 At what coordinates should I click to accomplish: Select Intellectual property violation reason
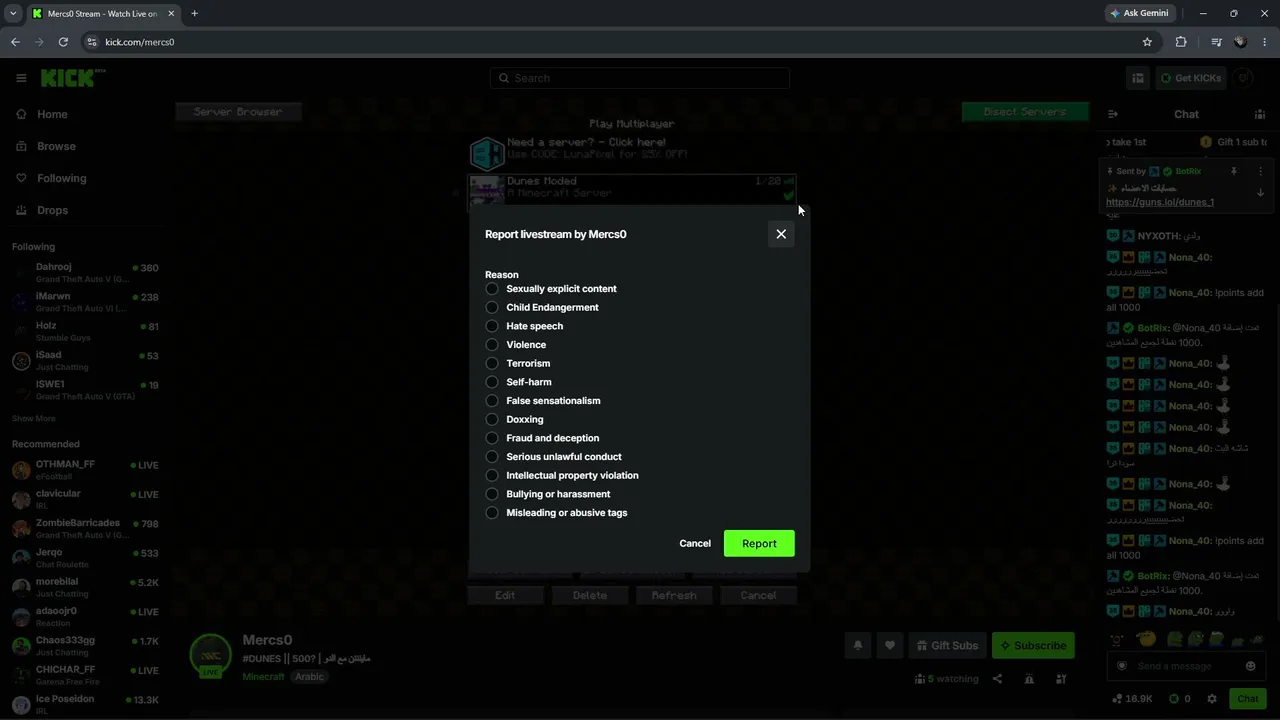[x=492, y=476]
